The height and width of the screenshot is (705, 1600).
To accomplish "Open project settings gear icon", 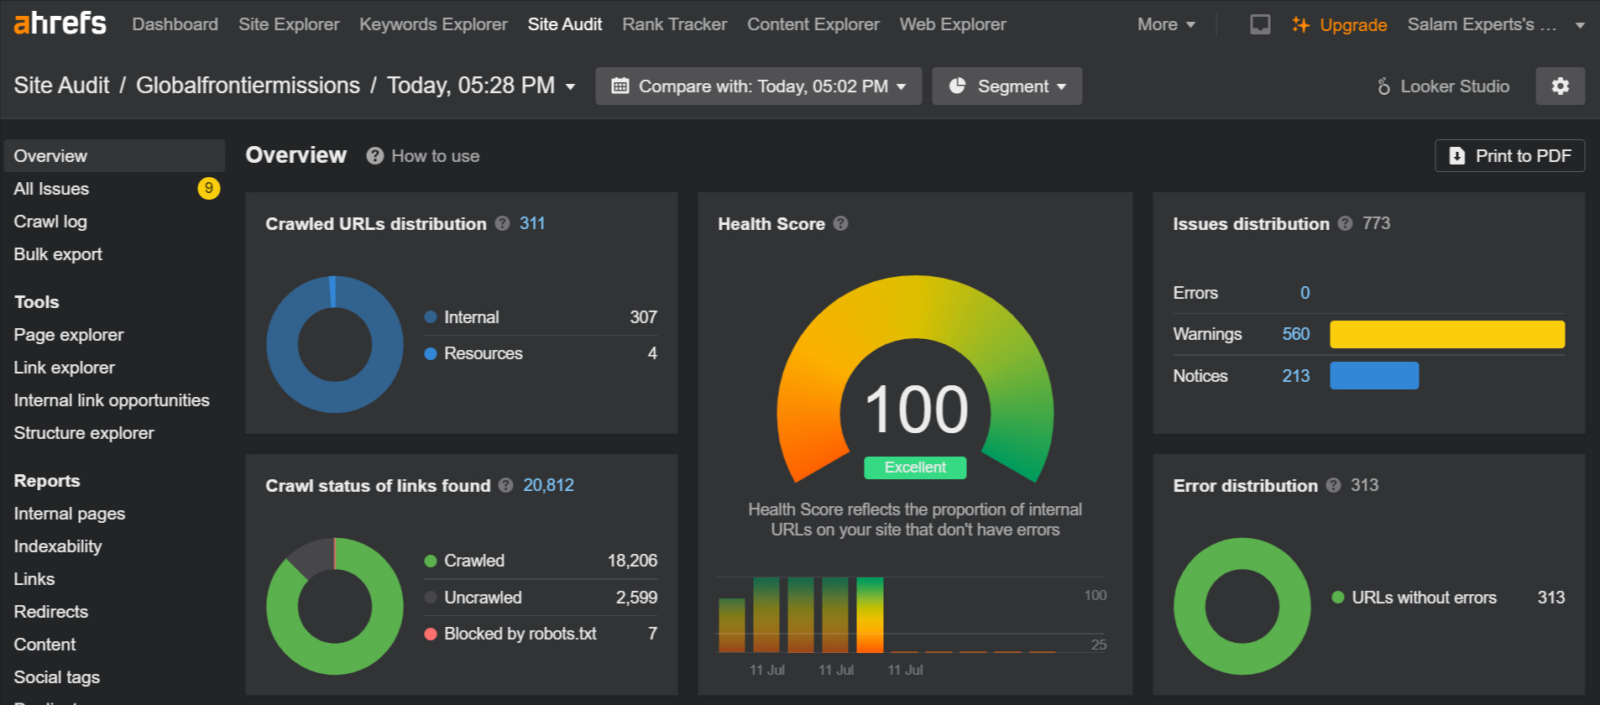I will (x=1560, y=86).
